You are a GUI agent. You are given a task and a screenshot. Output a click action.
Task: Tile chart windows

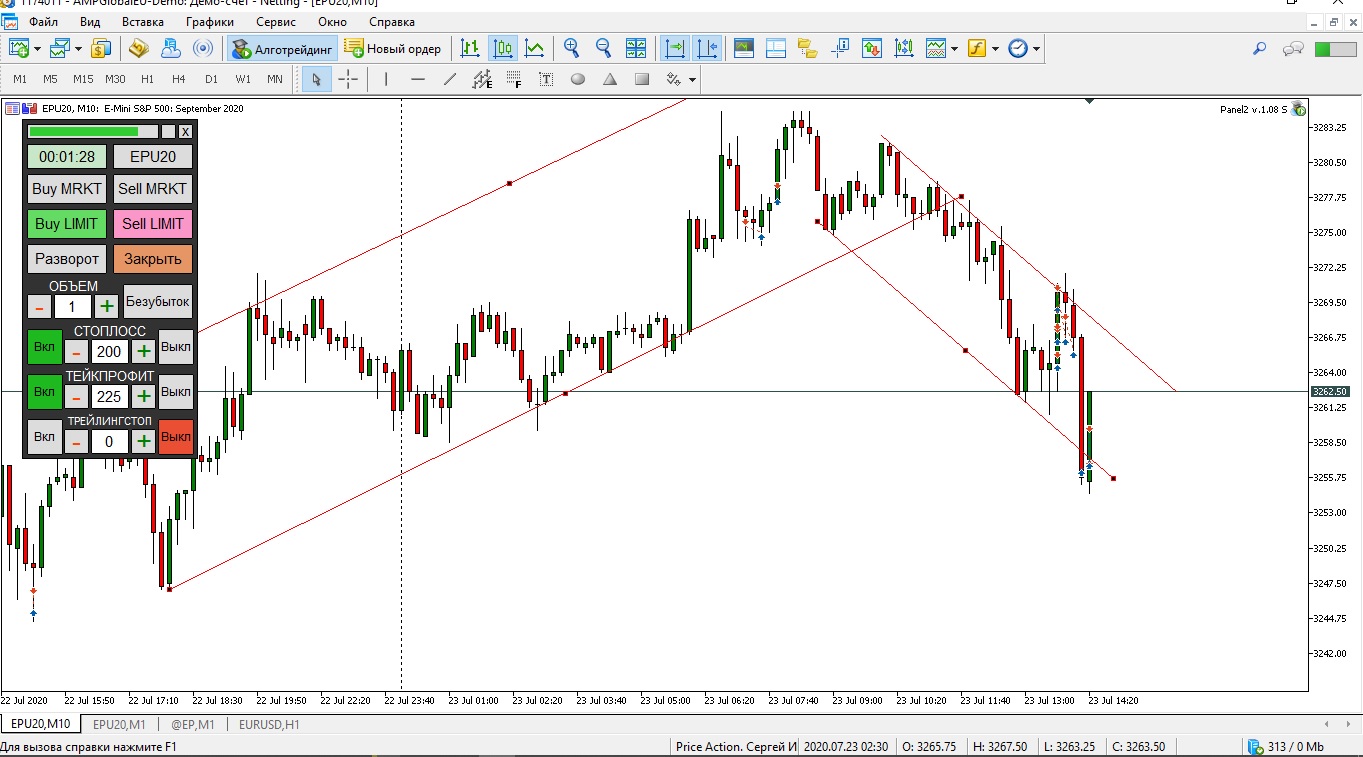click(x=636, y=47)
